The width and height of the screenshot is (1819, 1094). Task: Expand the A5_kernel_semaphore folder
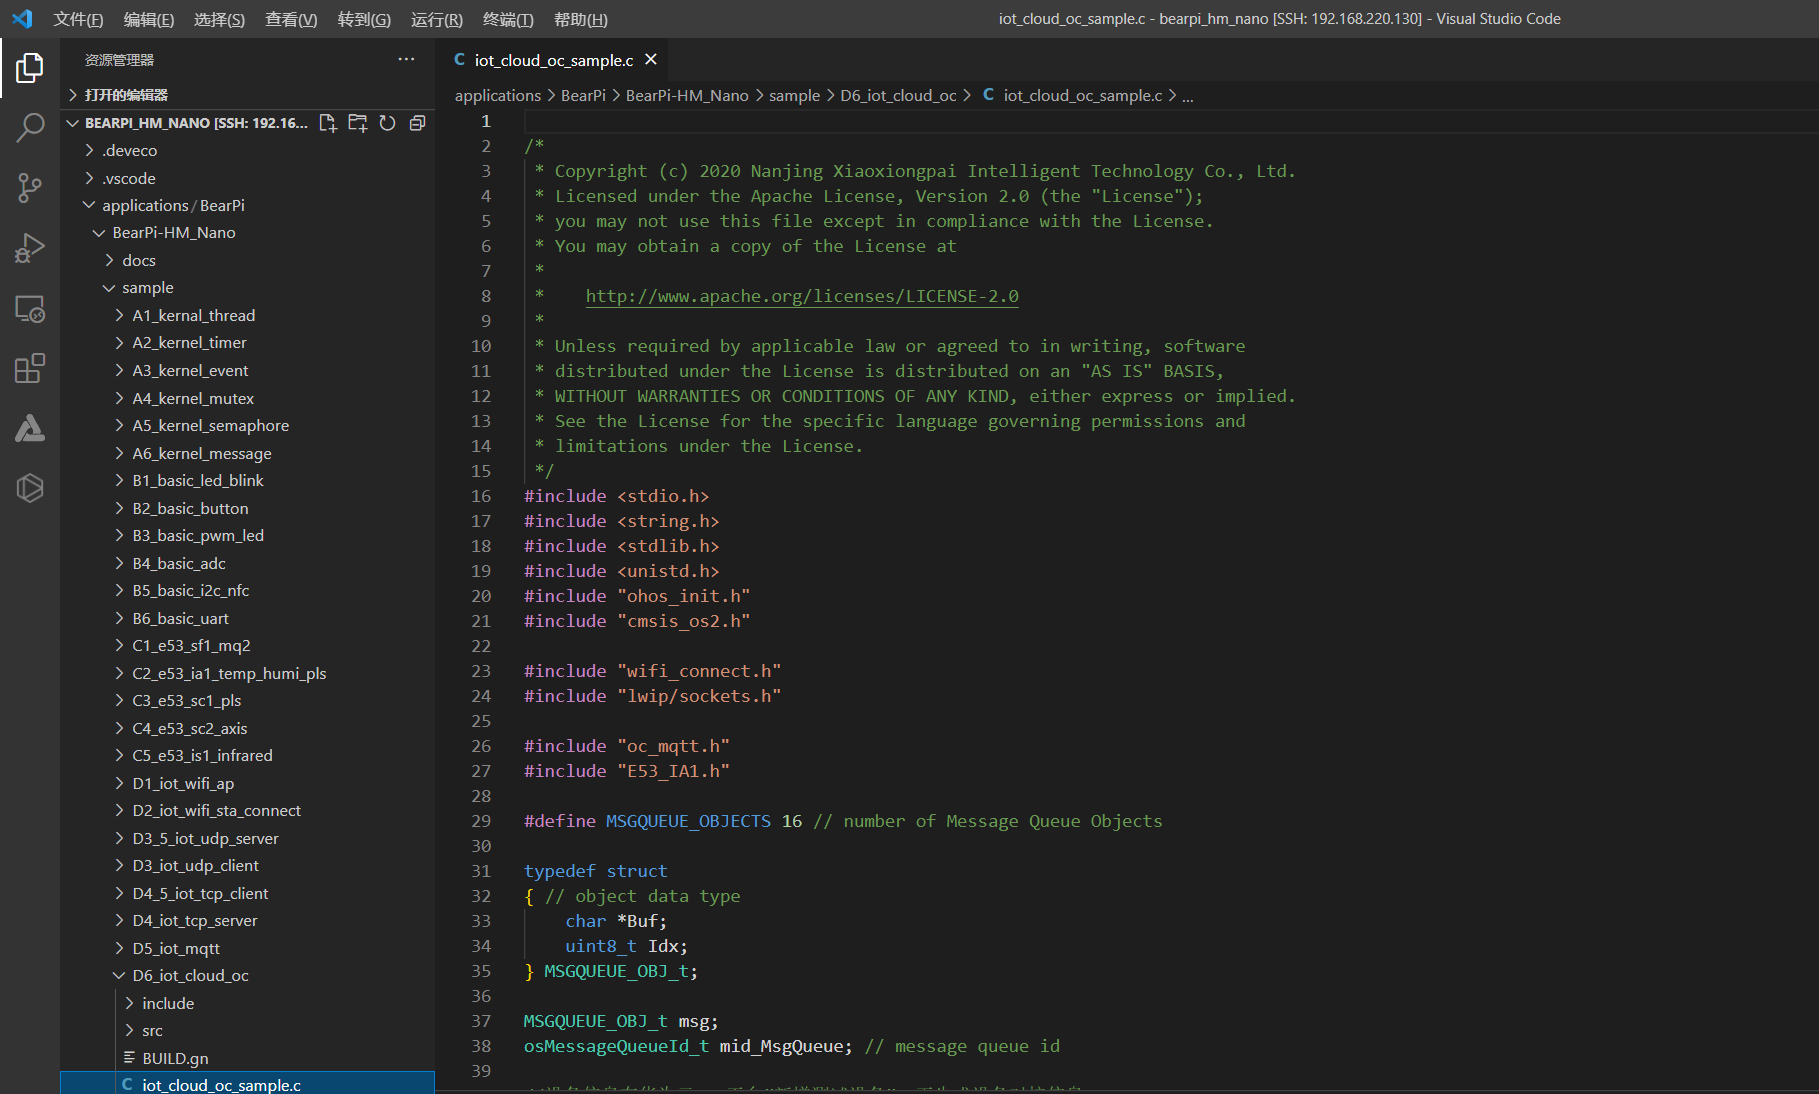247,425
